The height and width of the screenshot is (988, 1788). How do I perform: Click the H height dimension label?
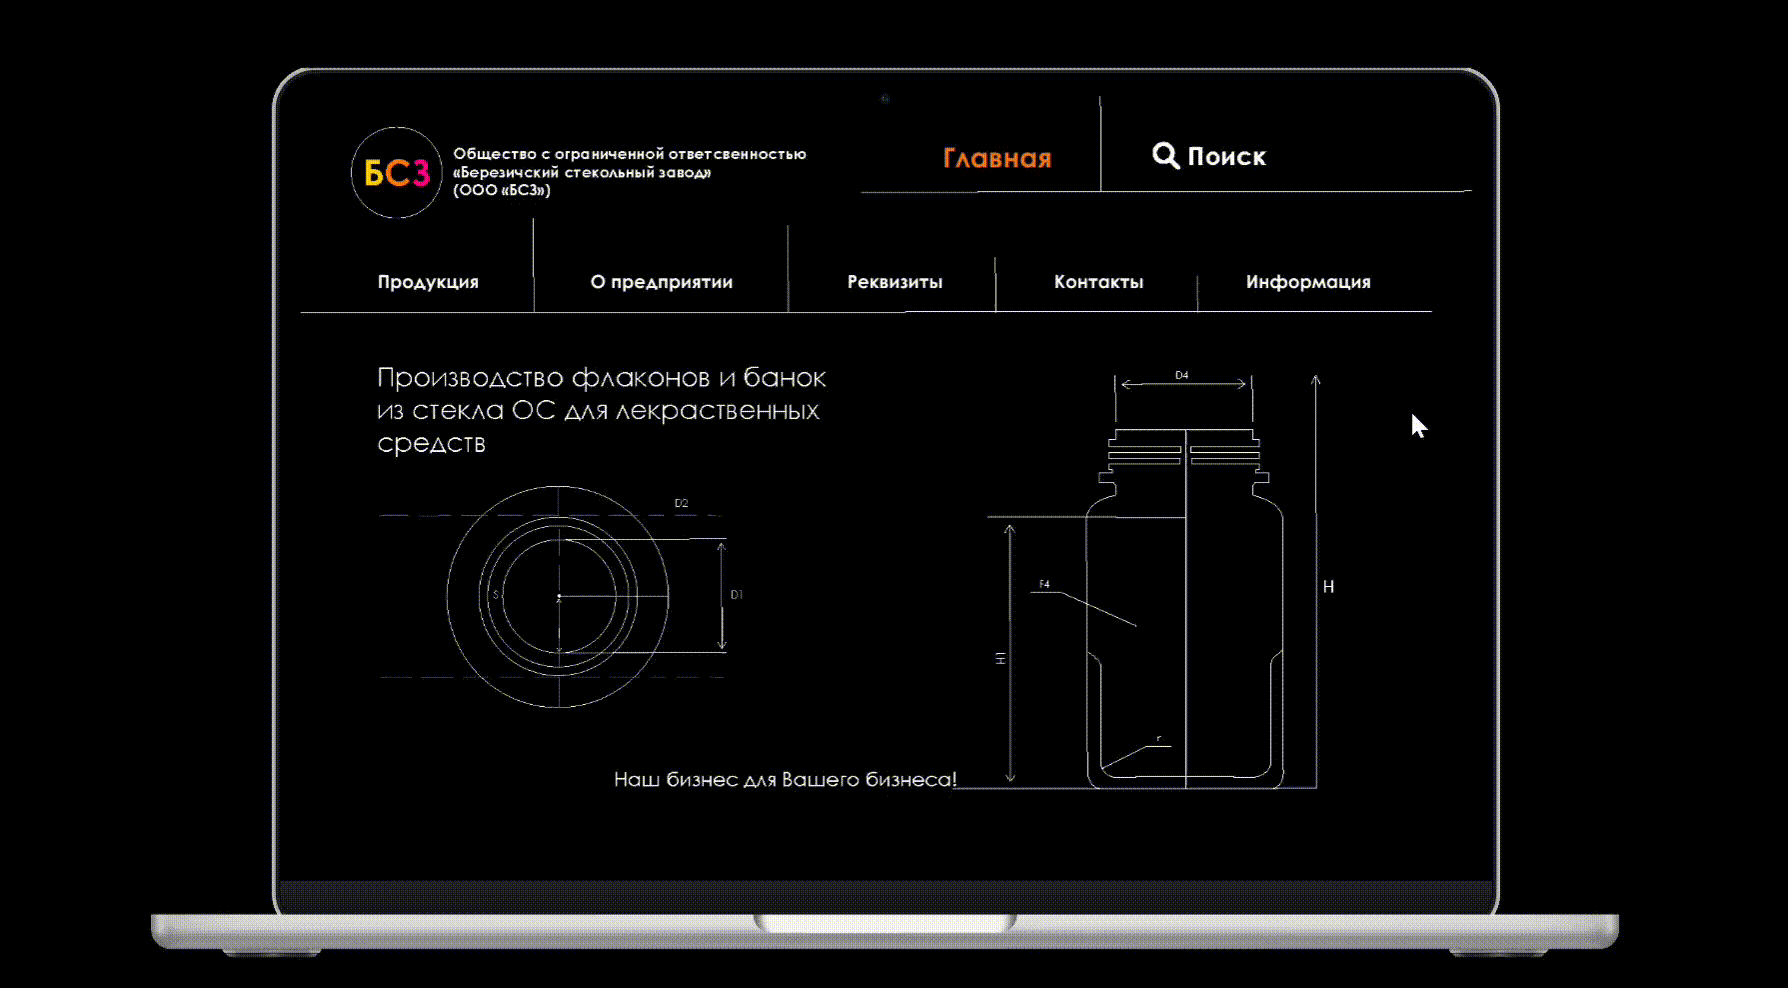[1328, 587]
